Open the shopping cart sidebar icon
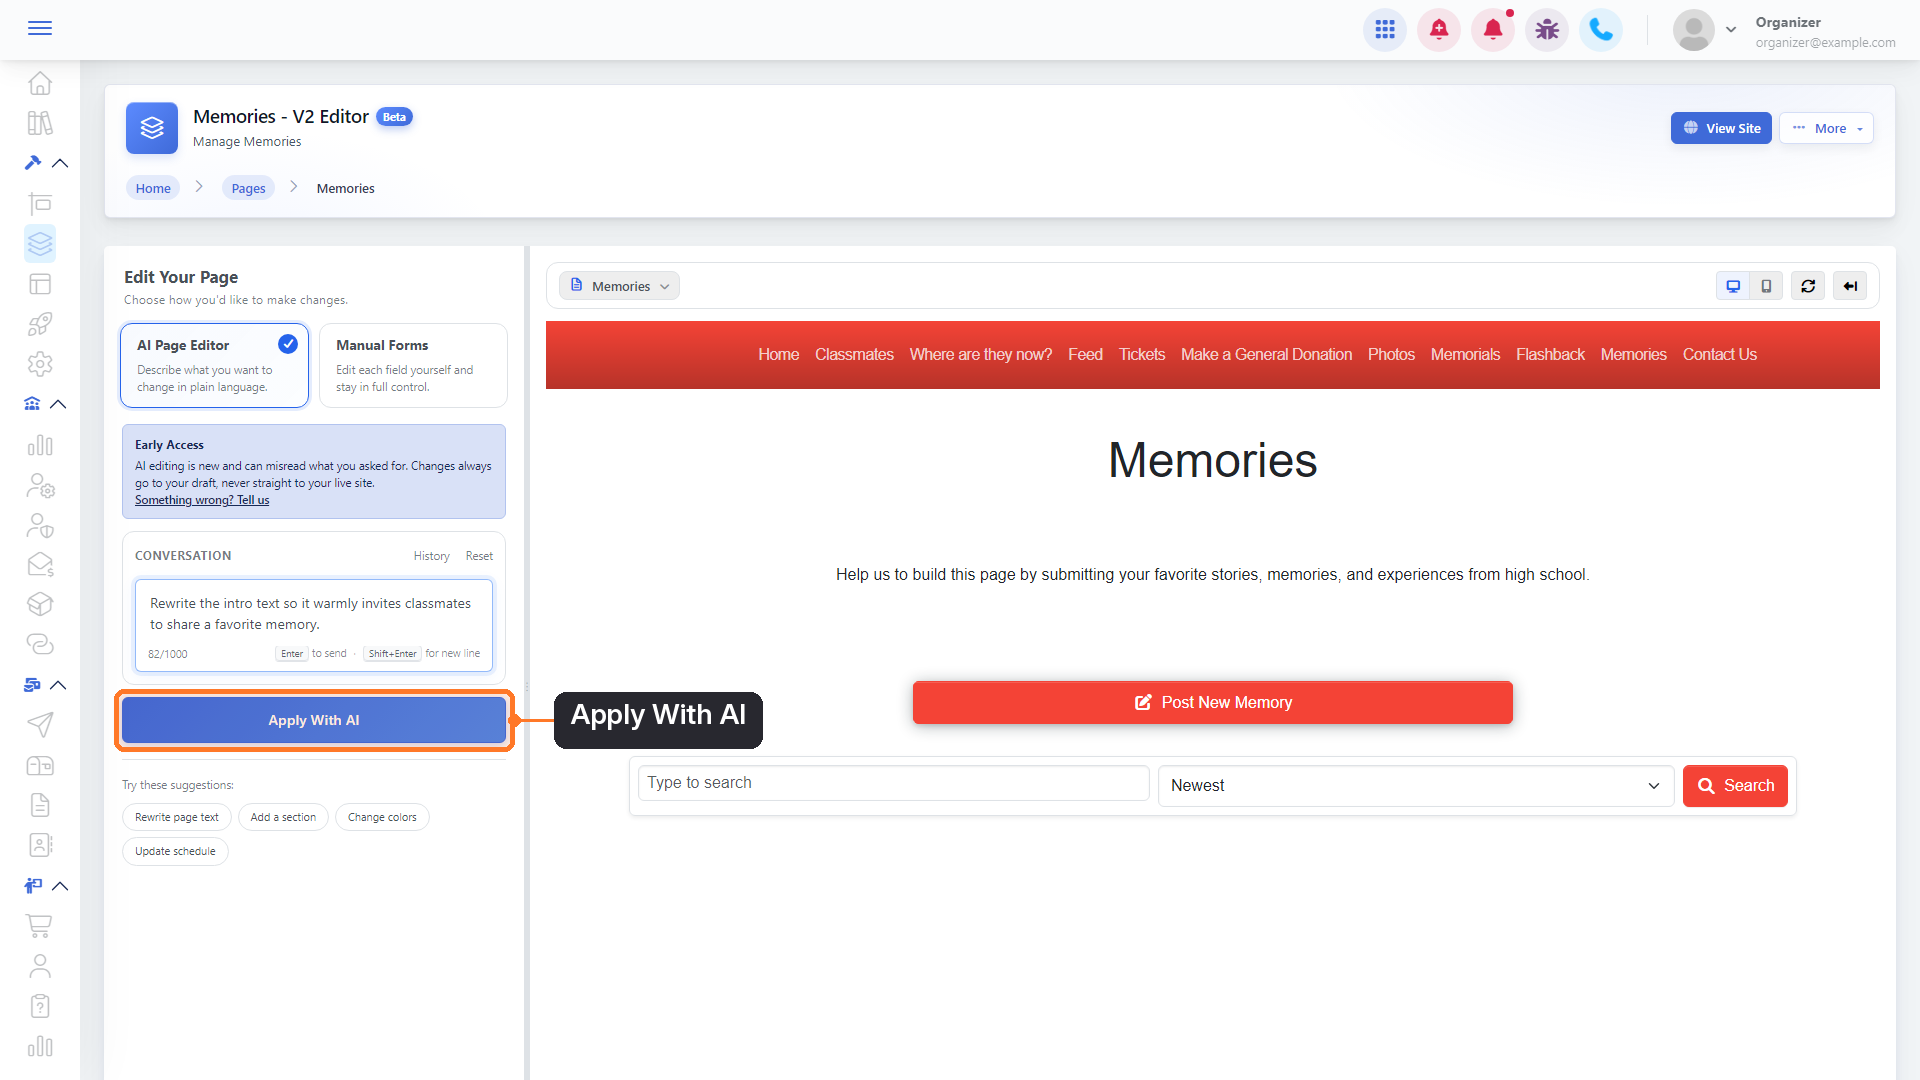Image resolution: width=1920 pixels, height=1080 pixels. tap(40, 926)
